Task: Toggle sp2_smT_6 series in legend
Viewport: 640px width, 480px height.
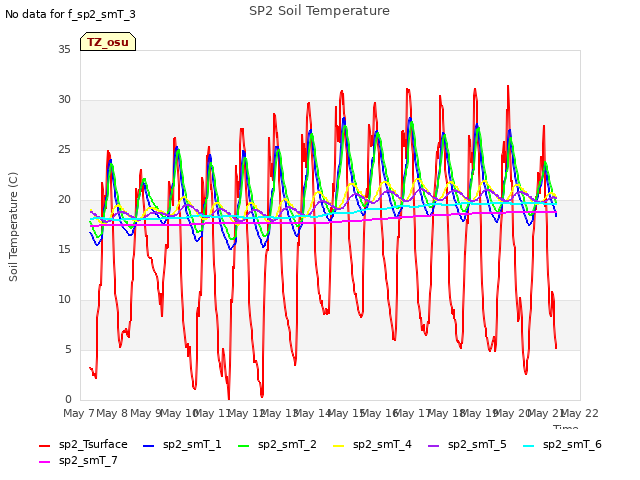Action: tap(562, 444)
